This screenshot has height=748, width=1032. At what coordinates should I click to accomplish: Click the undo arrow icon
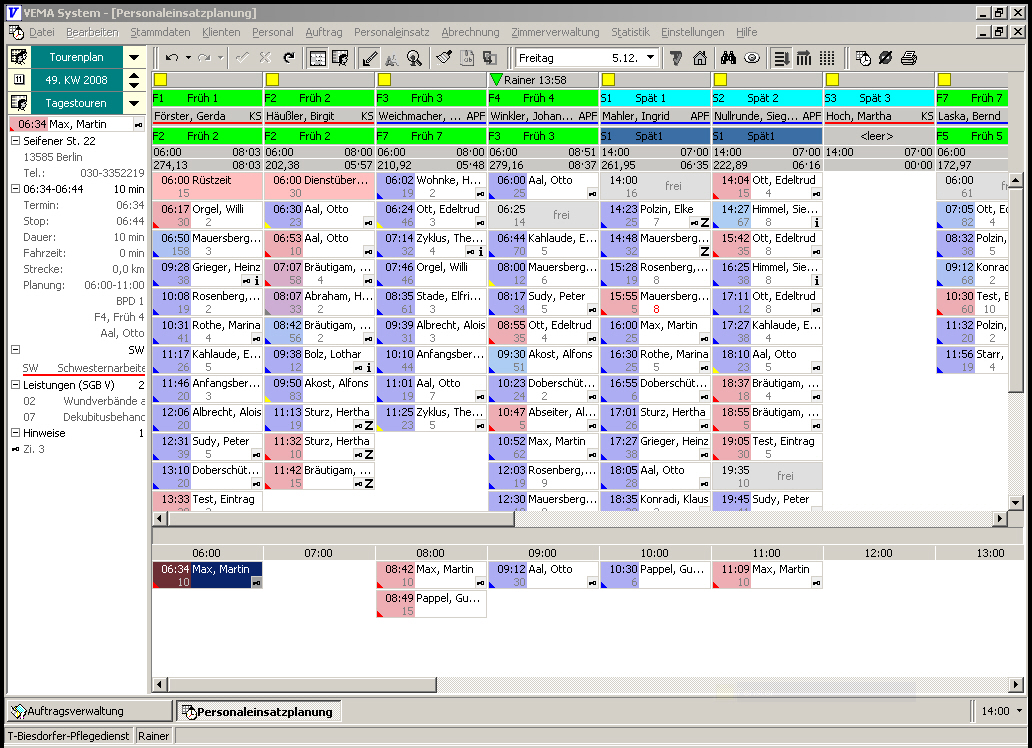tap(172, 58)
